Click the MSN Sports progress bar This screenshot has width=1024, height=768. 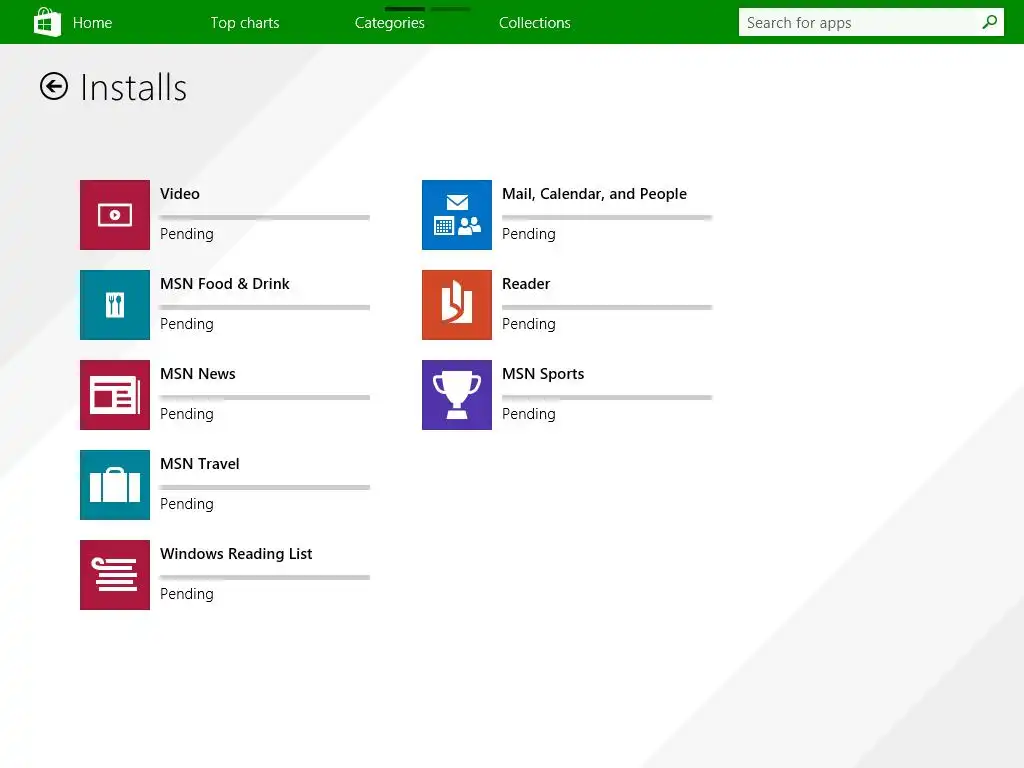point(607,398)
